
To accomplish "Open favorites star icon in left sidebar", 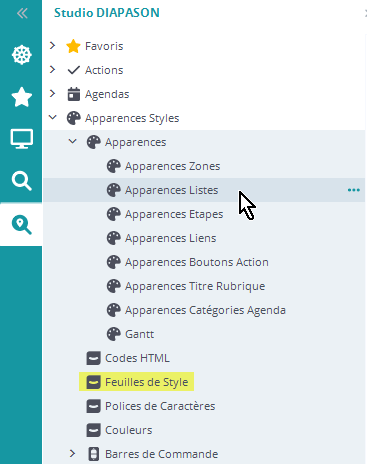I will 21,97.
